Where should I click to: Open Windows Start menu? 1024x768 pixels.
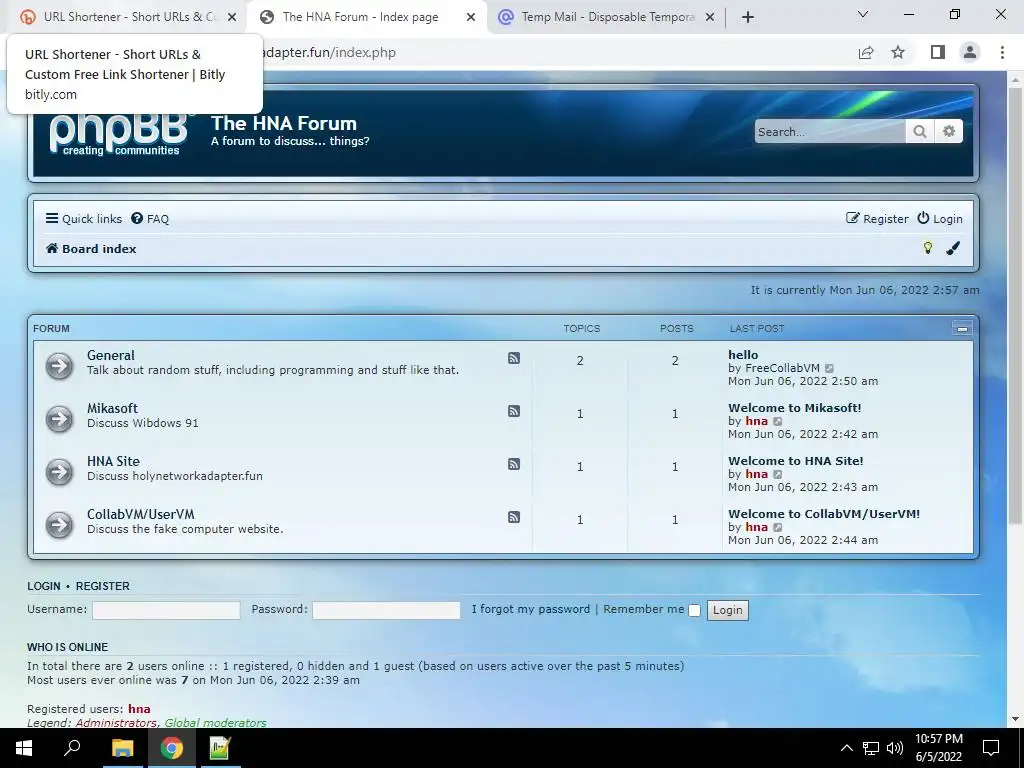[24, 748]
